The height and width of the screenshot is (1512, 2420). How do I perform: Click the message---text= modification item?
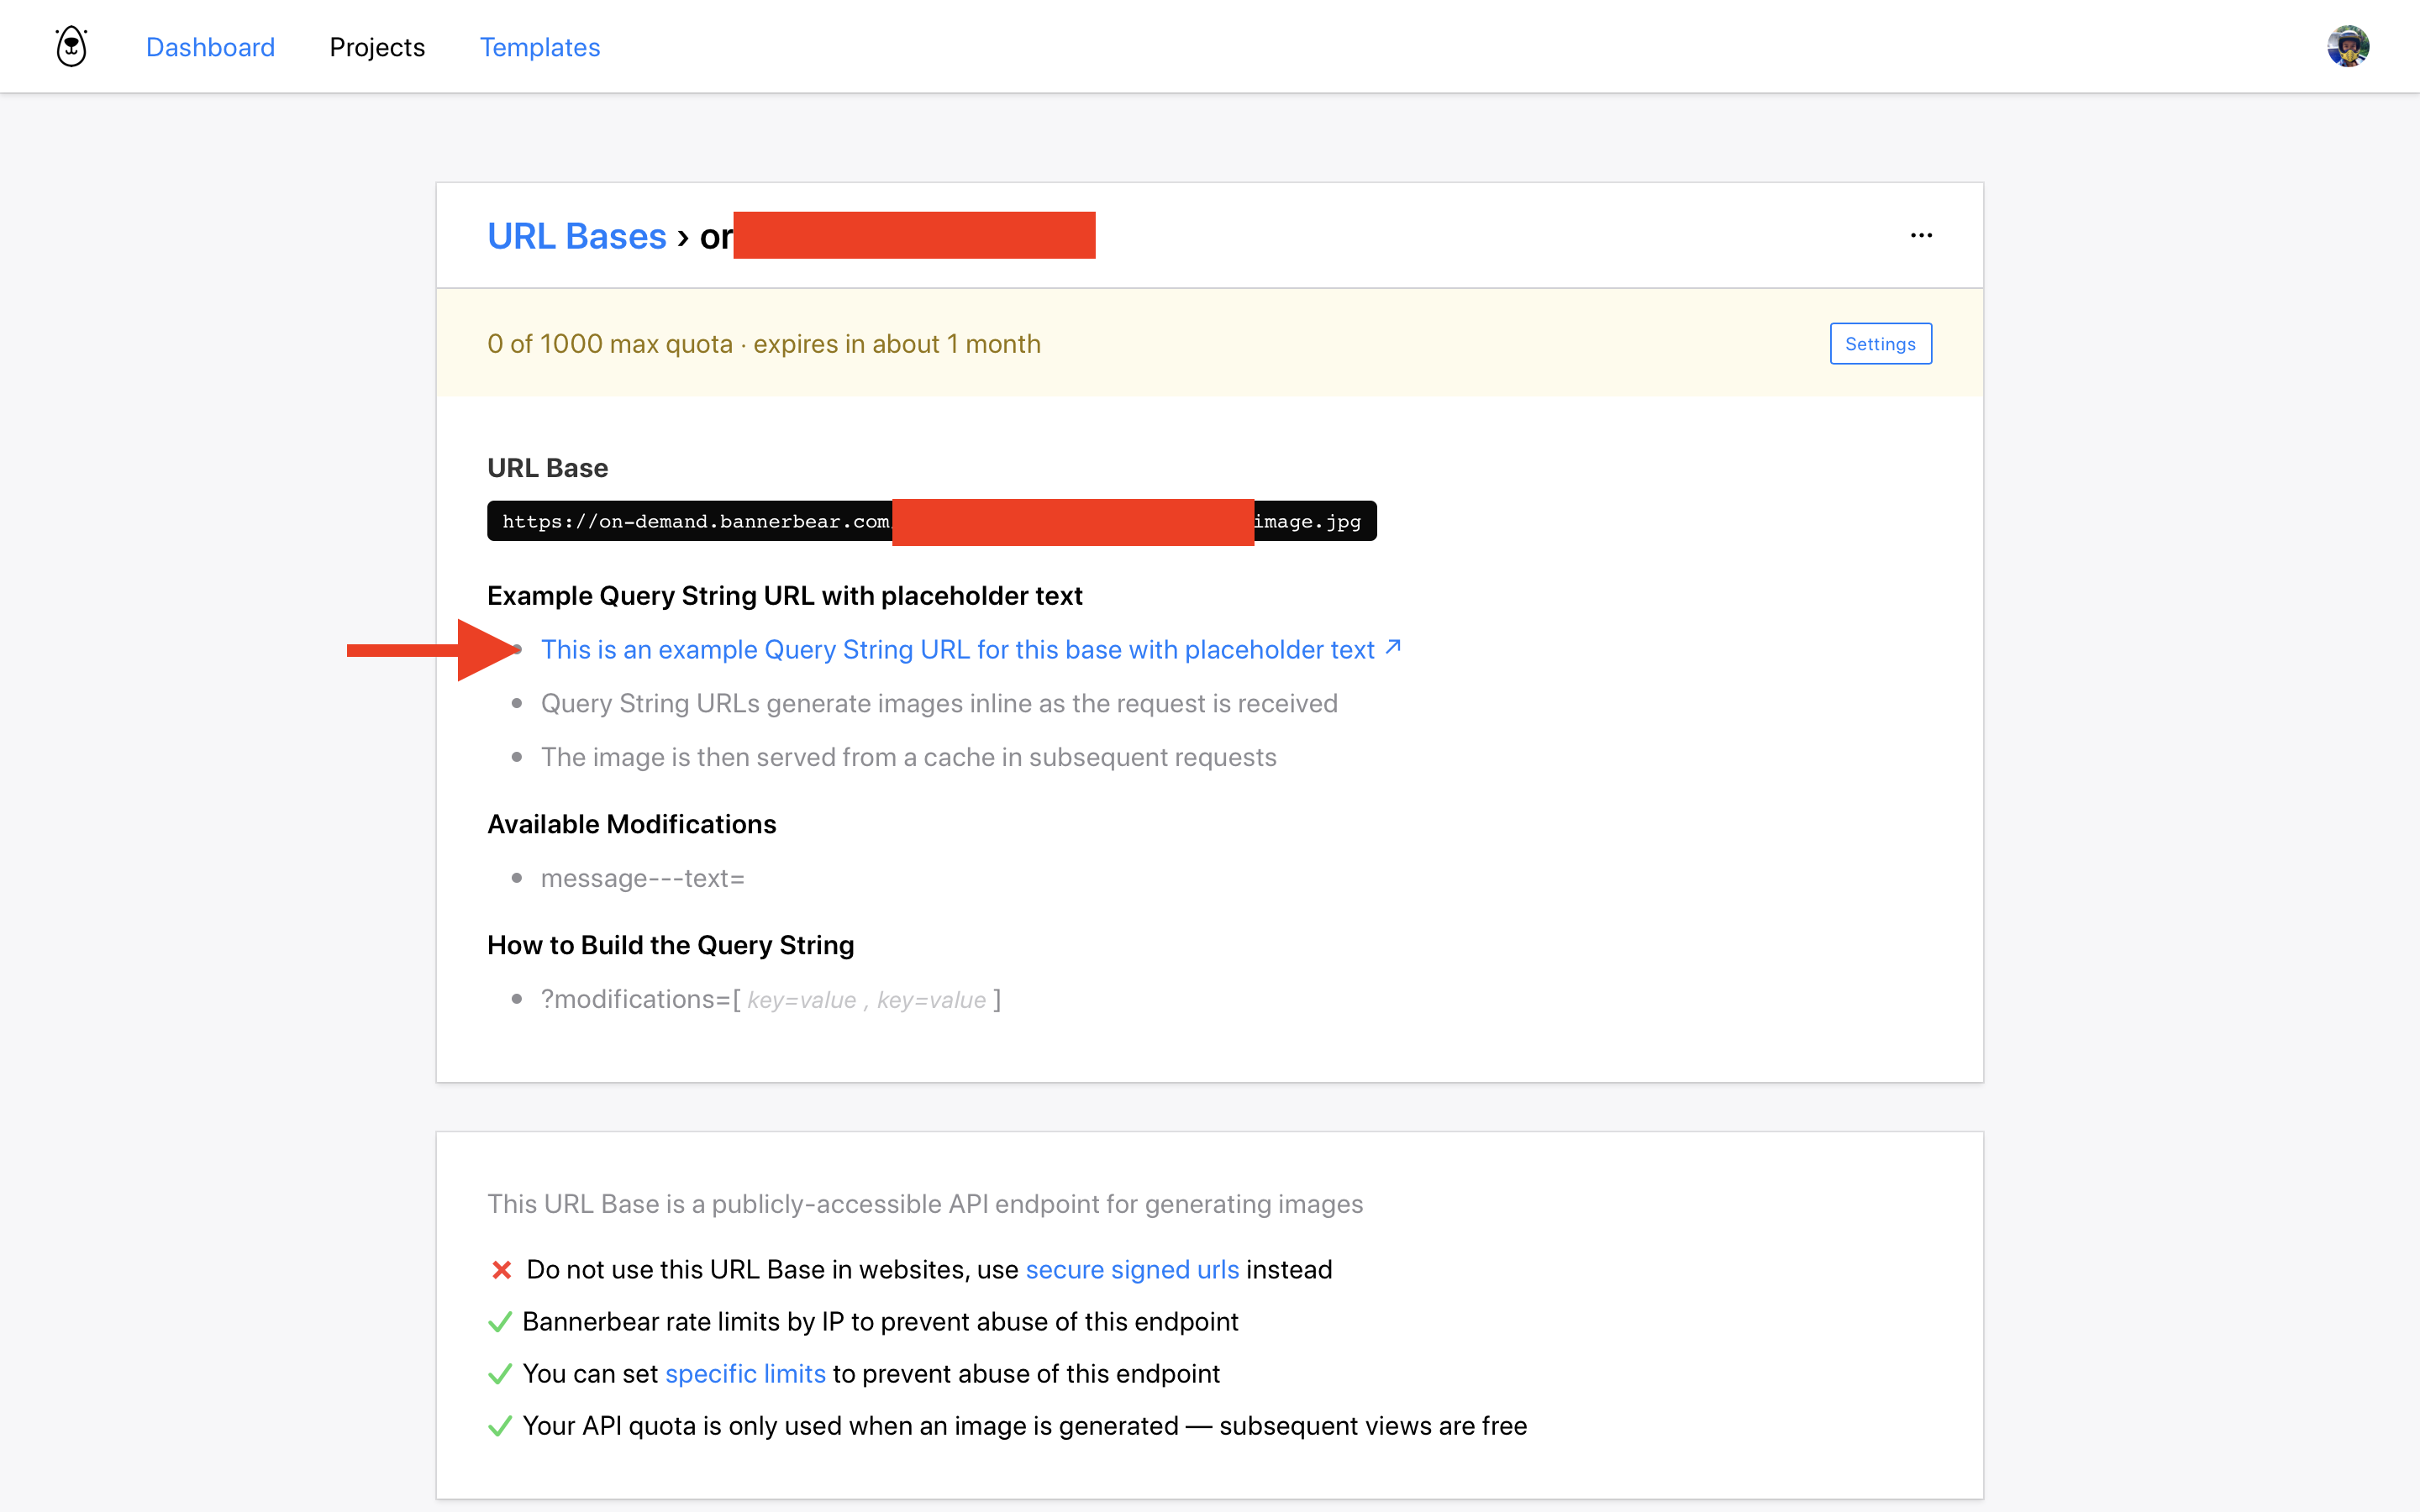coord(643,878)
